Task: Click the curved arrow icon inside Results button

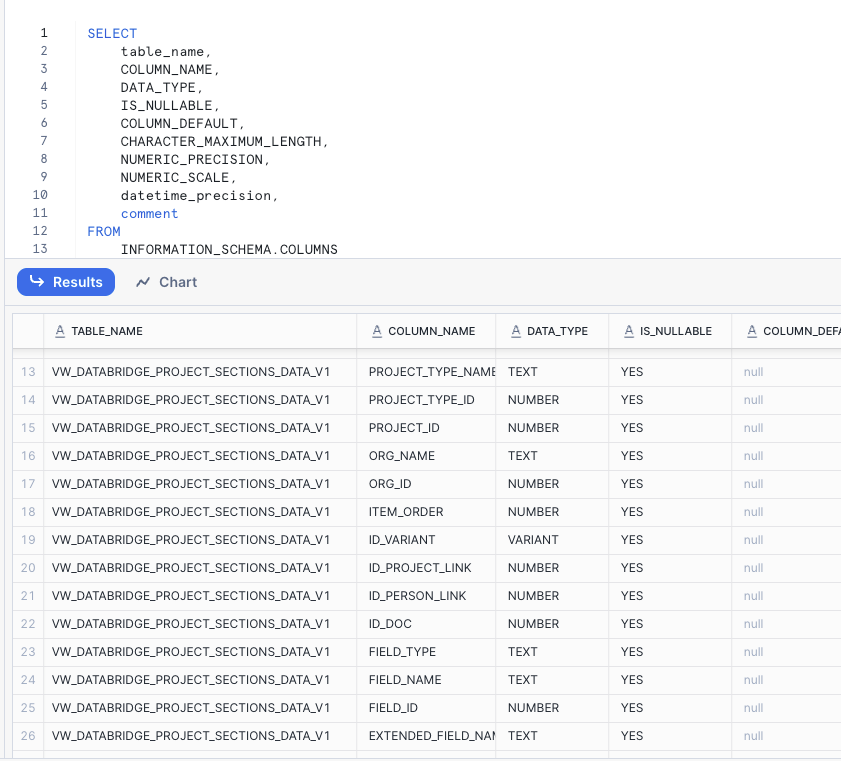Action: (34, 282)
